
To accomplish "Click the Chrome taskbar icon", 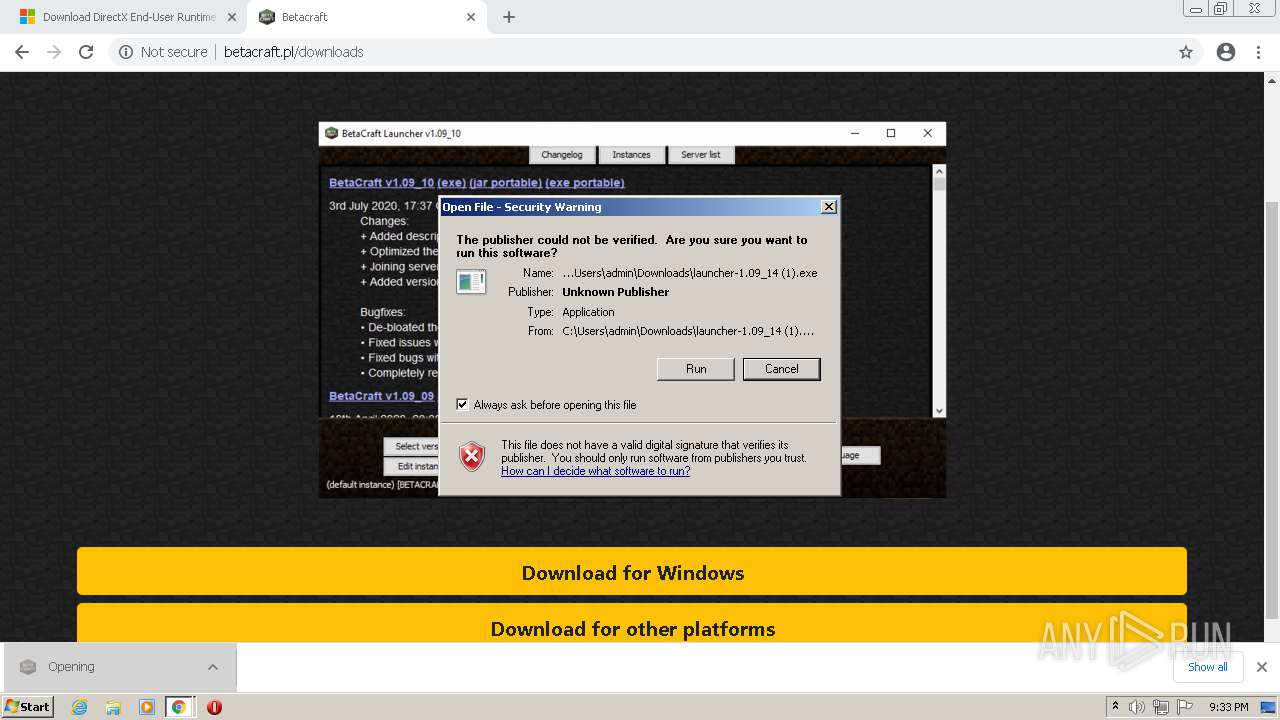I will 179,707.
